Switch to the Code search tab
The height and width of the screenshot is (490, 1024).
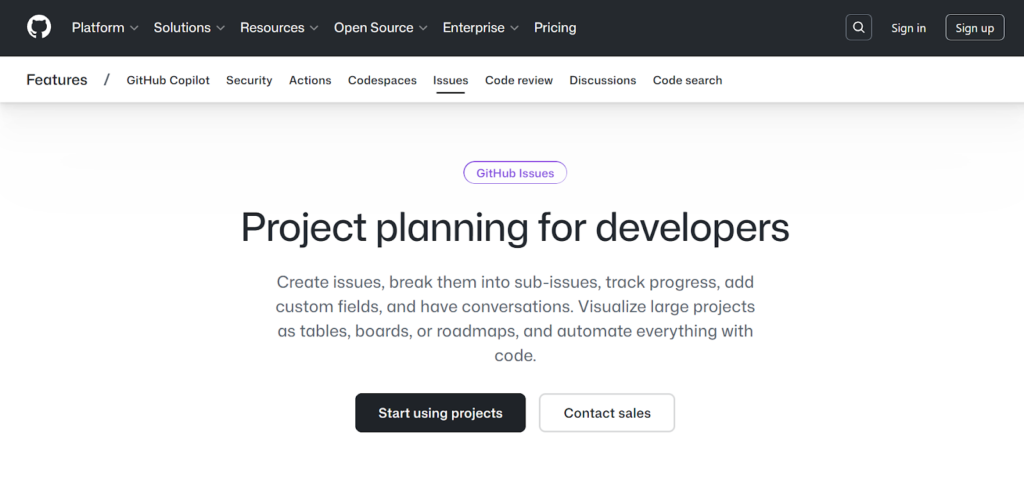687,80
